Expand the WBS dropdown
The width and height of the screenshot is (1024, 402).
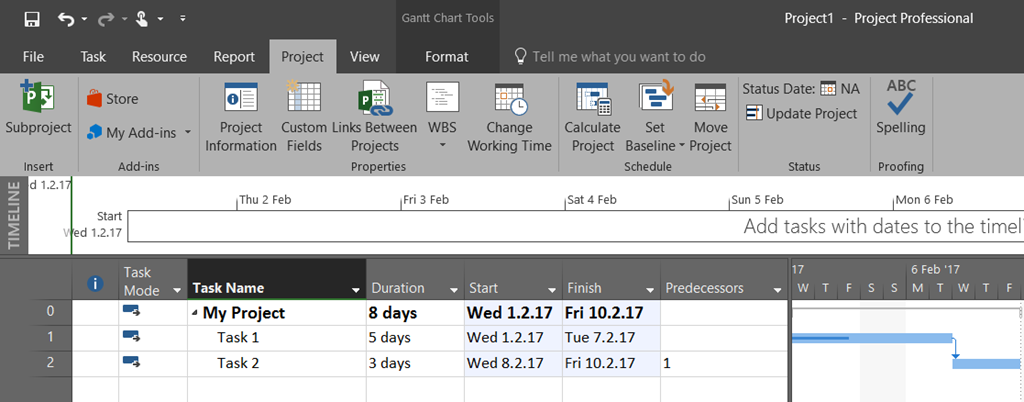click(442, 146)
